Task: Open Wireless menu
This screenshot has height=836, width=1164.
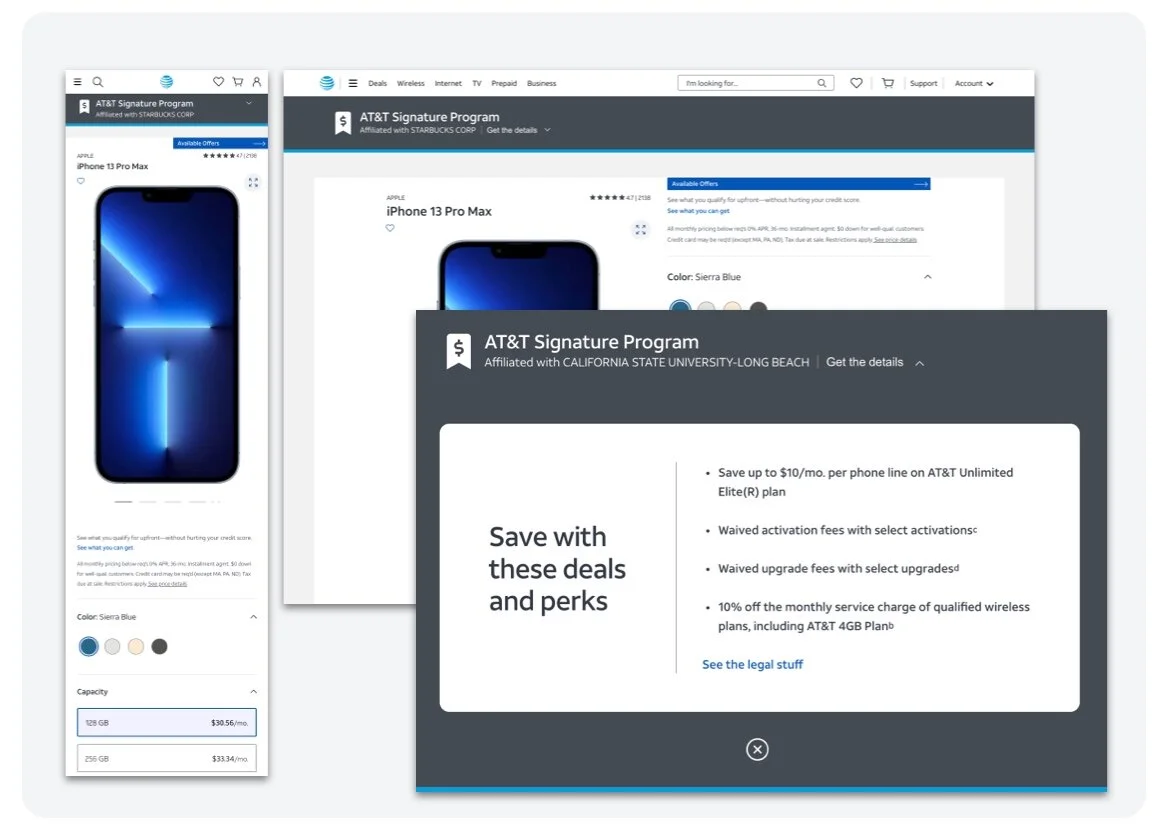Action: (x=411, y=83)
